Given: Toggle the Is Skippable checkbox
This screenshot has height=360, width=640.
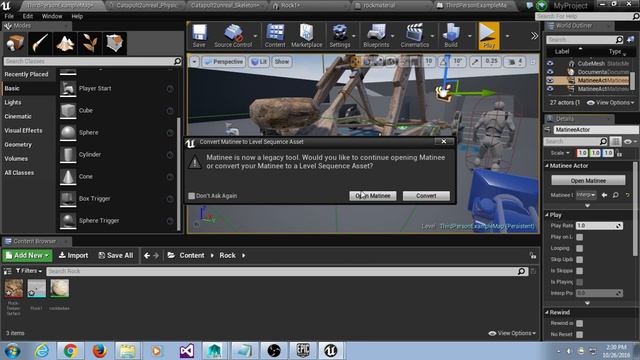Looking at the screenshot, I should pyautogui.click(x=580, y=271).
